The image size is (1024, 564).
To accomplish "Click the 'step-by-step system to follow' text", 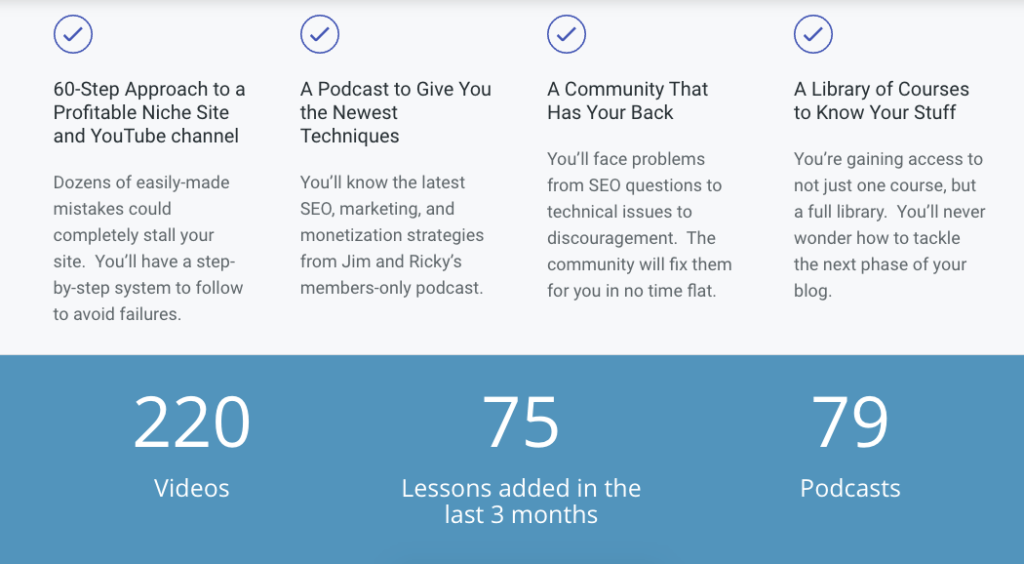I will tap(148, 287).
